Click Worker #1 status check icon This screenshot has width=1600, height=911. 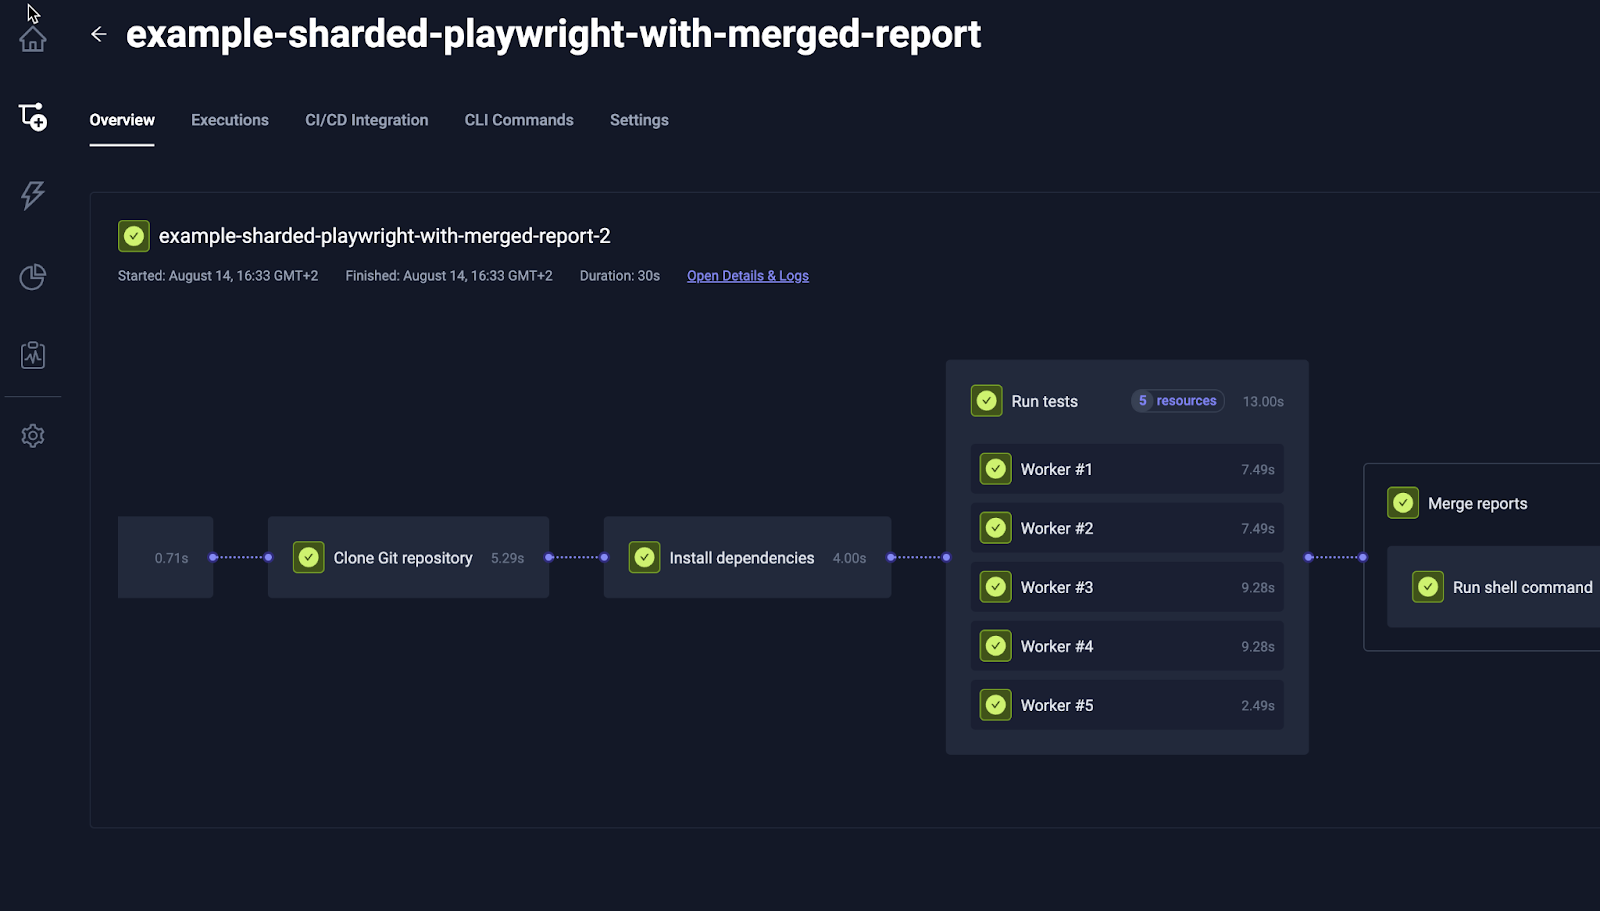click(x=996, y=469)
